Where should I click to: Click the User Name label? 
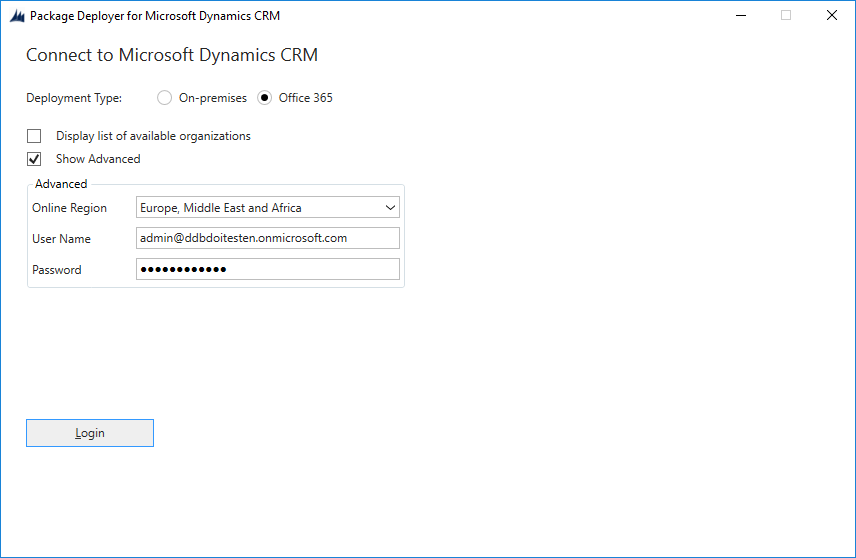(x=61, y=239)
